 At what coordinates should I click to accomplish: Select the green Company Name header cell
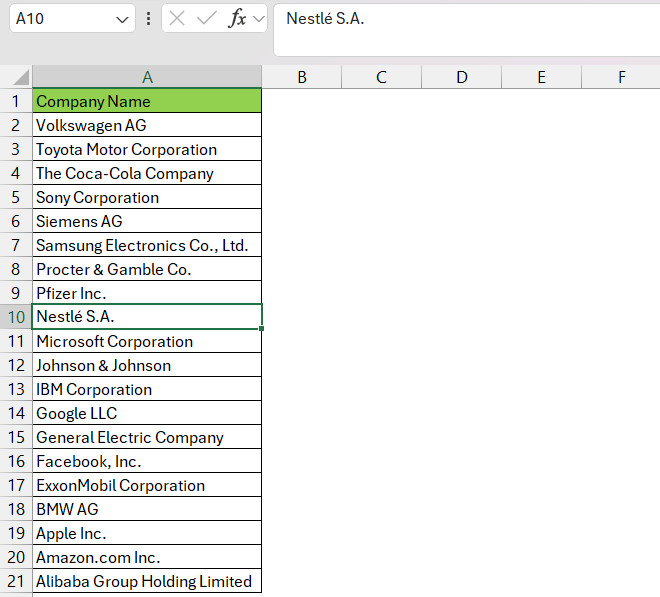(x=147, y=101)
